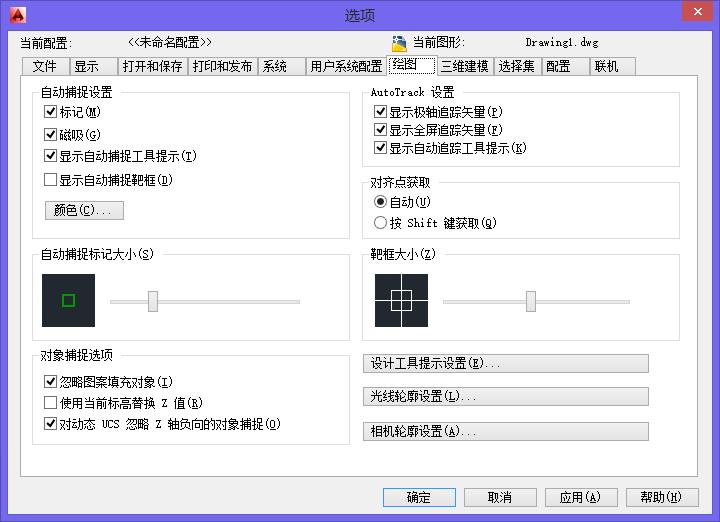This screenshot has height=522, width=720.
Task: Select the 用户系统配置 tab
Action: [346, 66]
